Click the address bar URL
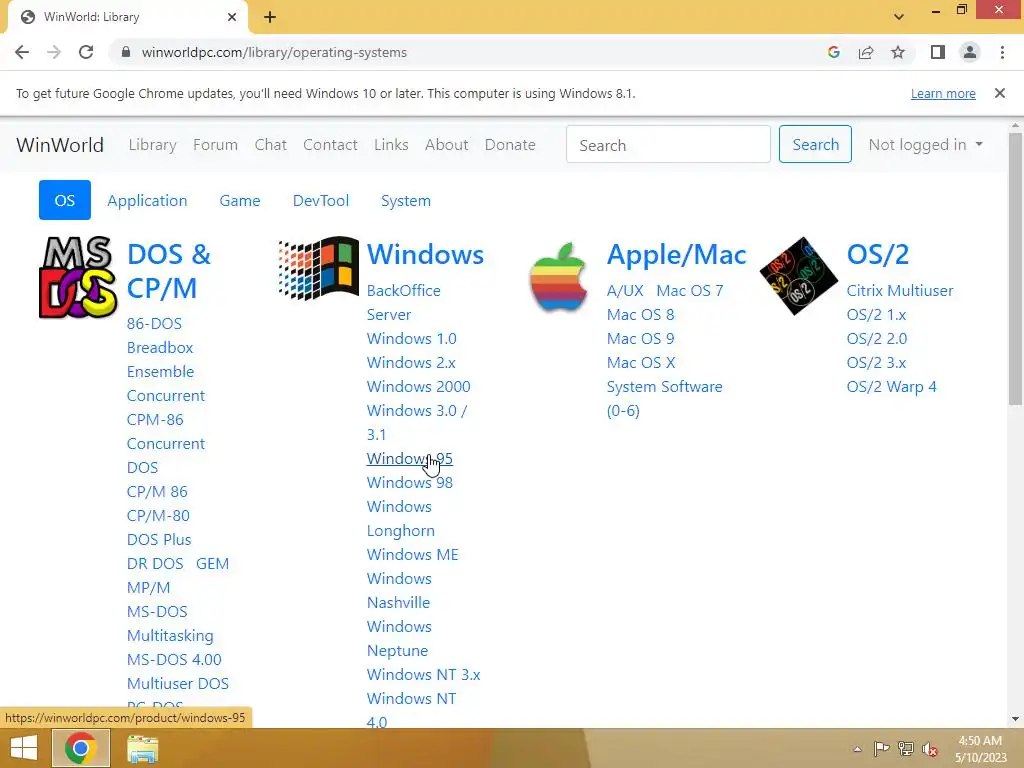This screenshot has width=1024, height=768. pos(274,52)
